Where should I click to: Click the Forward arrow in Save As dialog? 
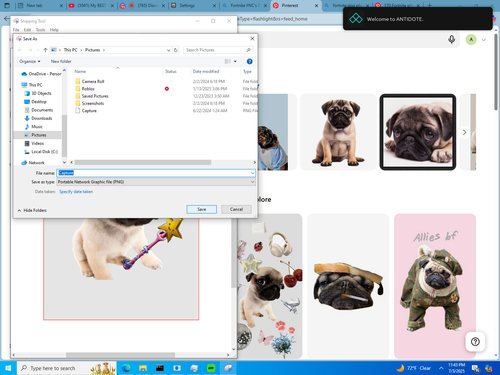30,50
